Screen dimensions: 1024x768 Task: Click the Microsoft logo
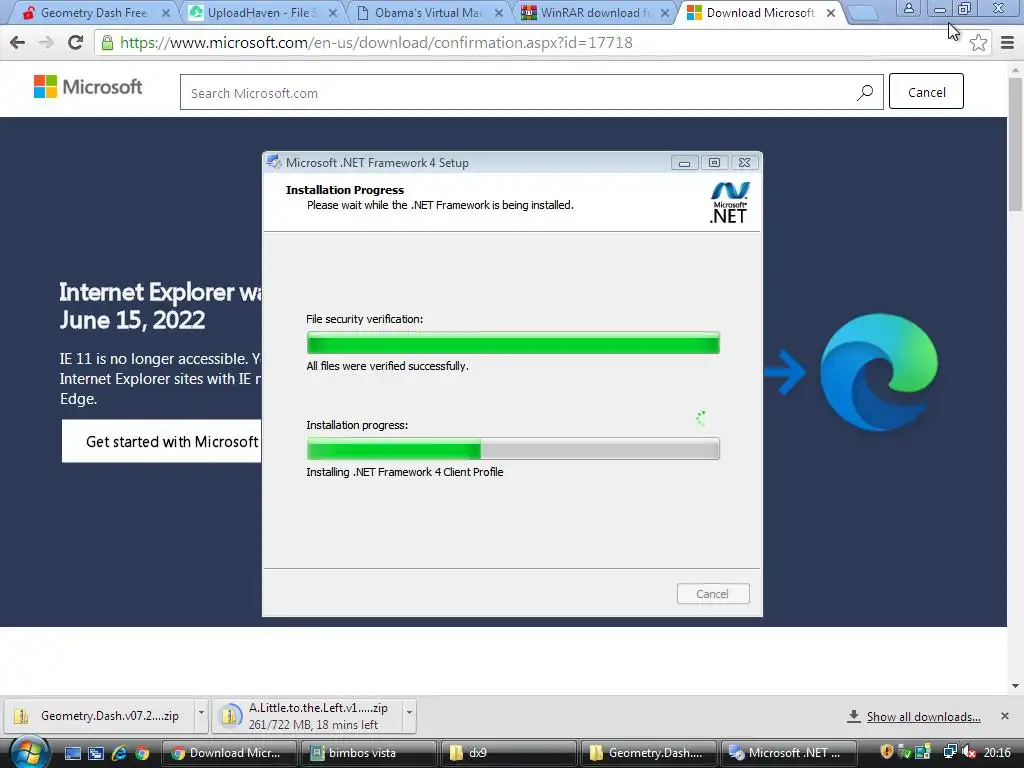pyautogui.click(x=88, y=86)
